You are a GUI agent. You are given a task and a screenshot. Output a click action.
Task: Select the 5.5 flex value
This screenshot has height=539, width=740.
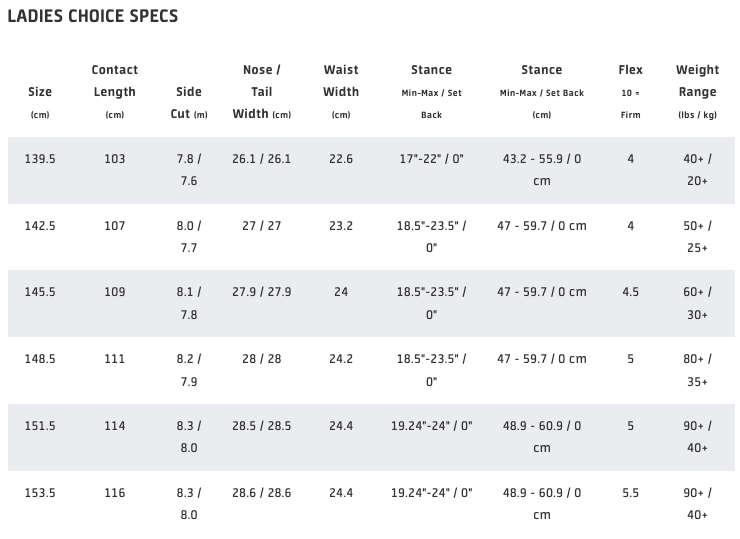tap(631, 493)
